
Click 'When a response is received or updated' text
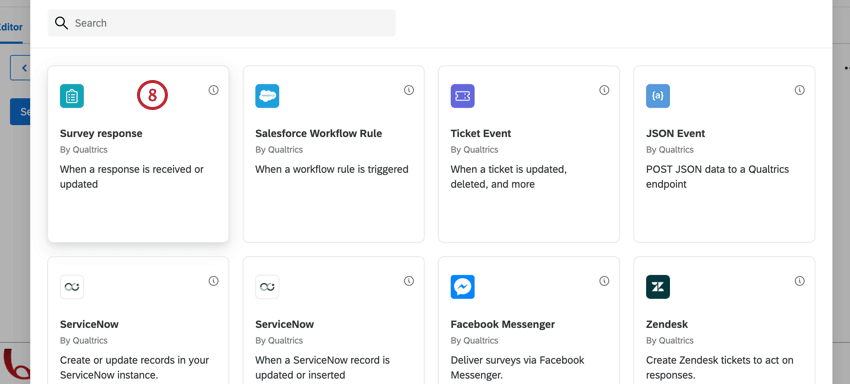click(x=132, y=177)
